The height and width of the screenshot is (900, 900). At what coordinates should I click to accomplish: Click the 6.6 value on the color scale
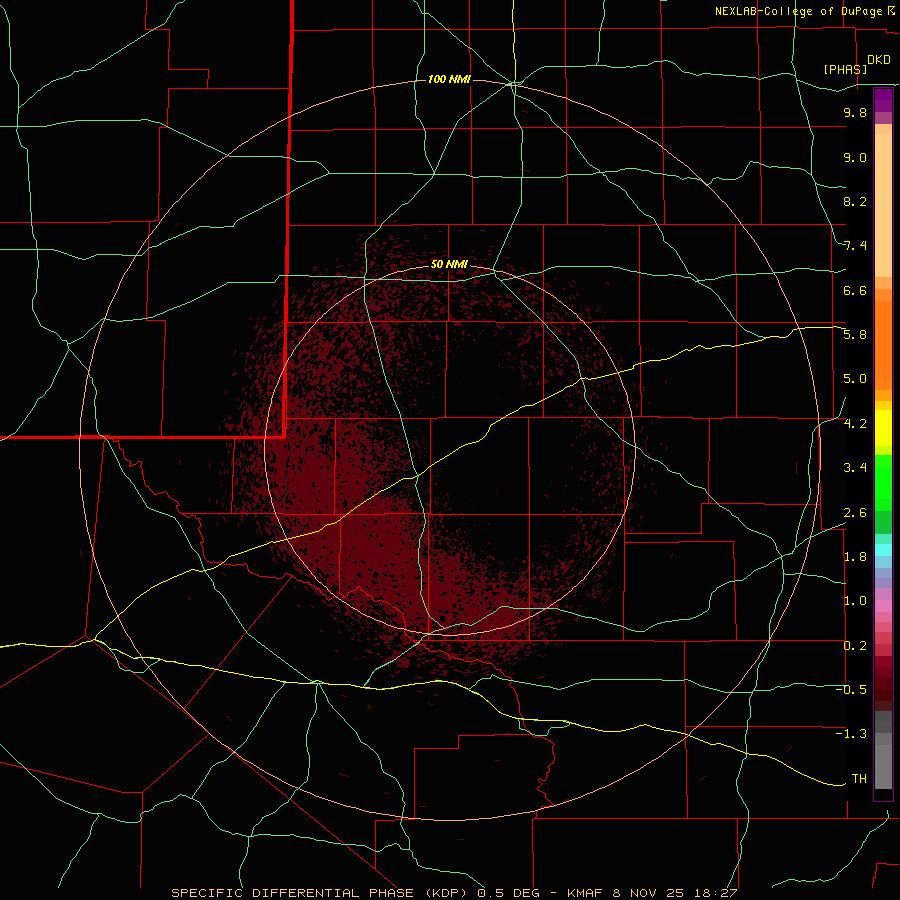[x=855, y=290]
